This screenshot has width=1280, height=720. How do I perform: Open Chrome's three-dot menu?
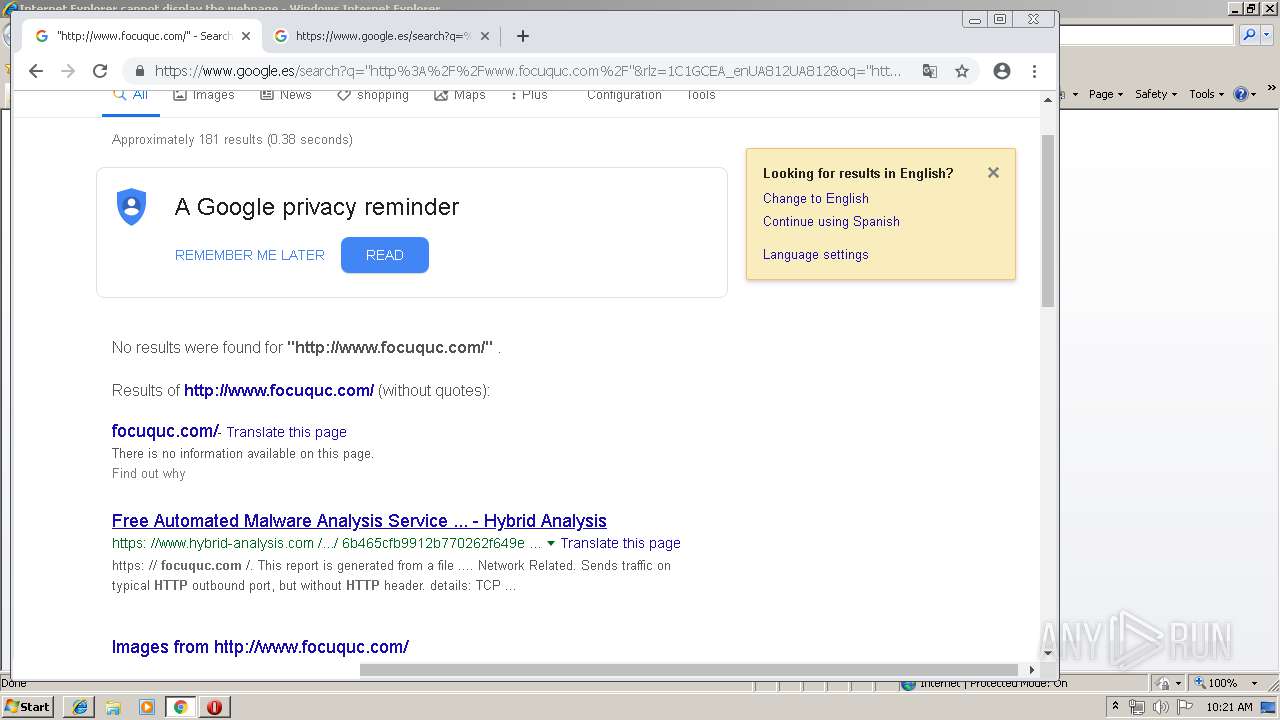click(1035, 71)
